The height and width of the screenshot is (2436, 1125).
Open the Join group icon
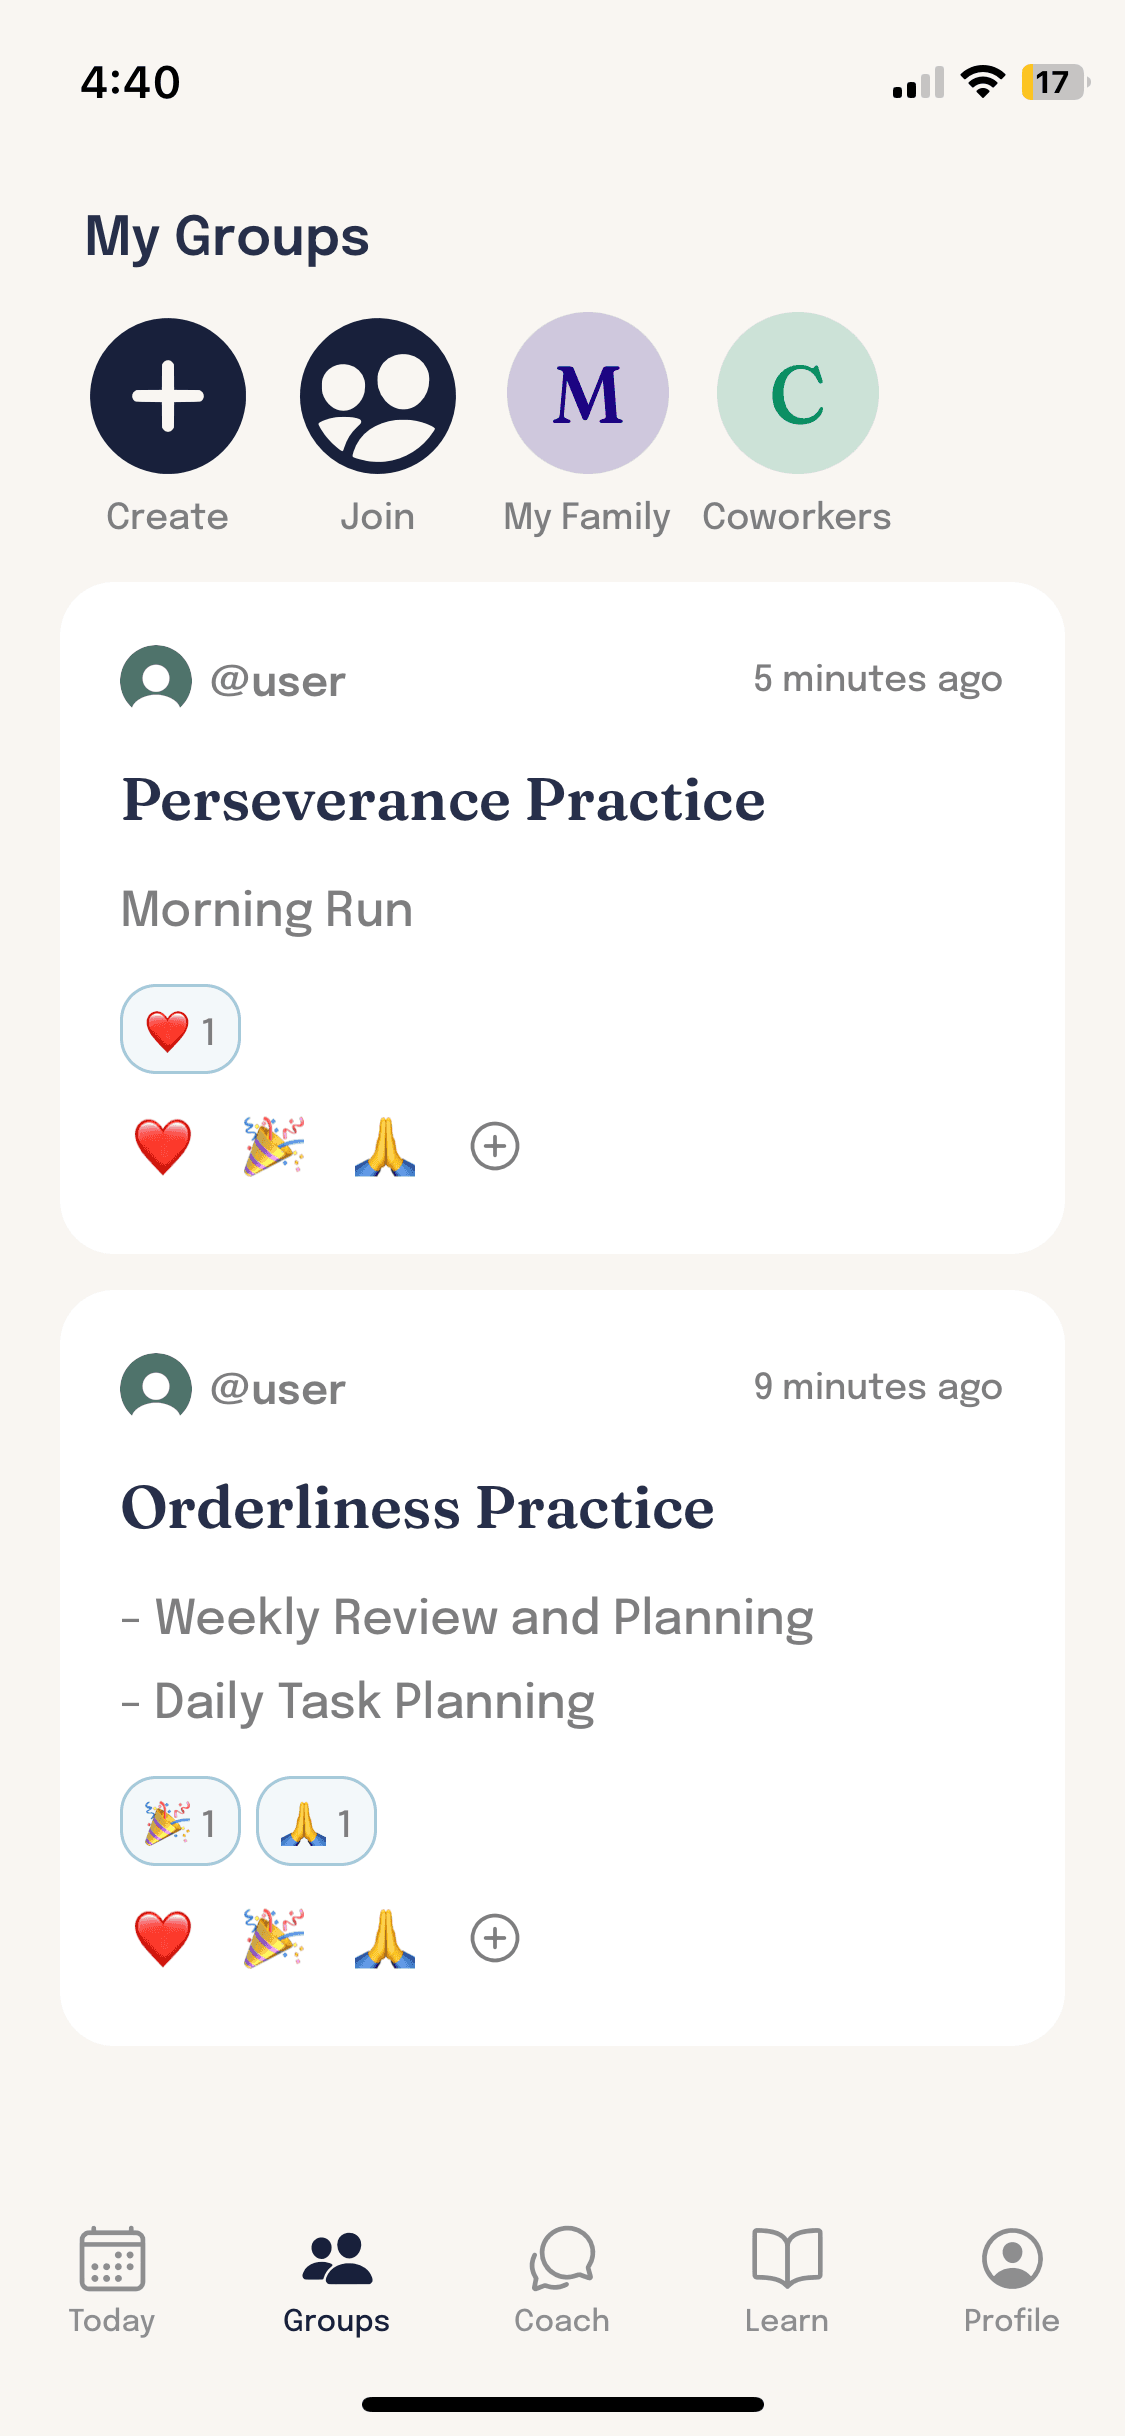[378, 396]
